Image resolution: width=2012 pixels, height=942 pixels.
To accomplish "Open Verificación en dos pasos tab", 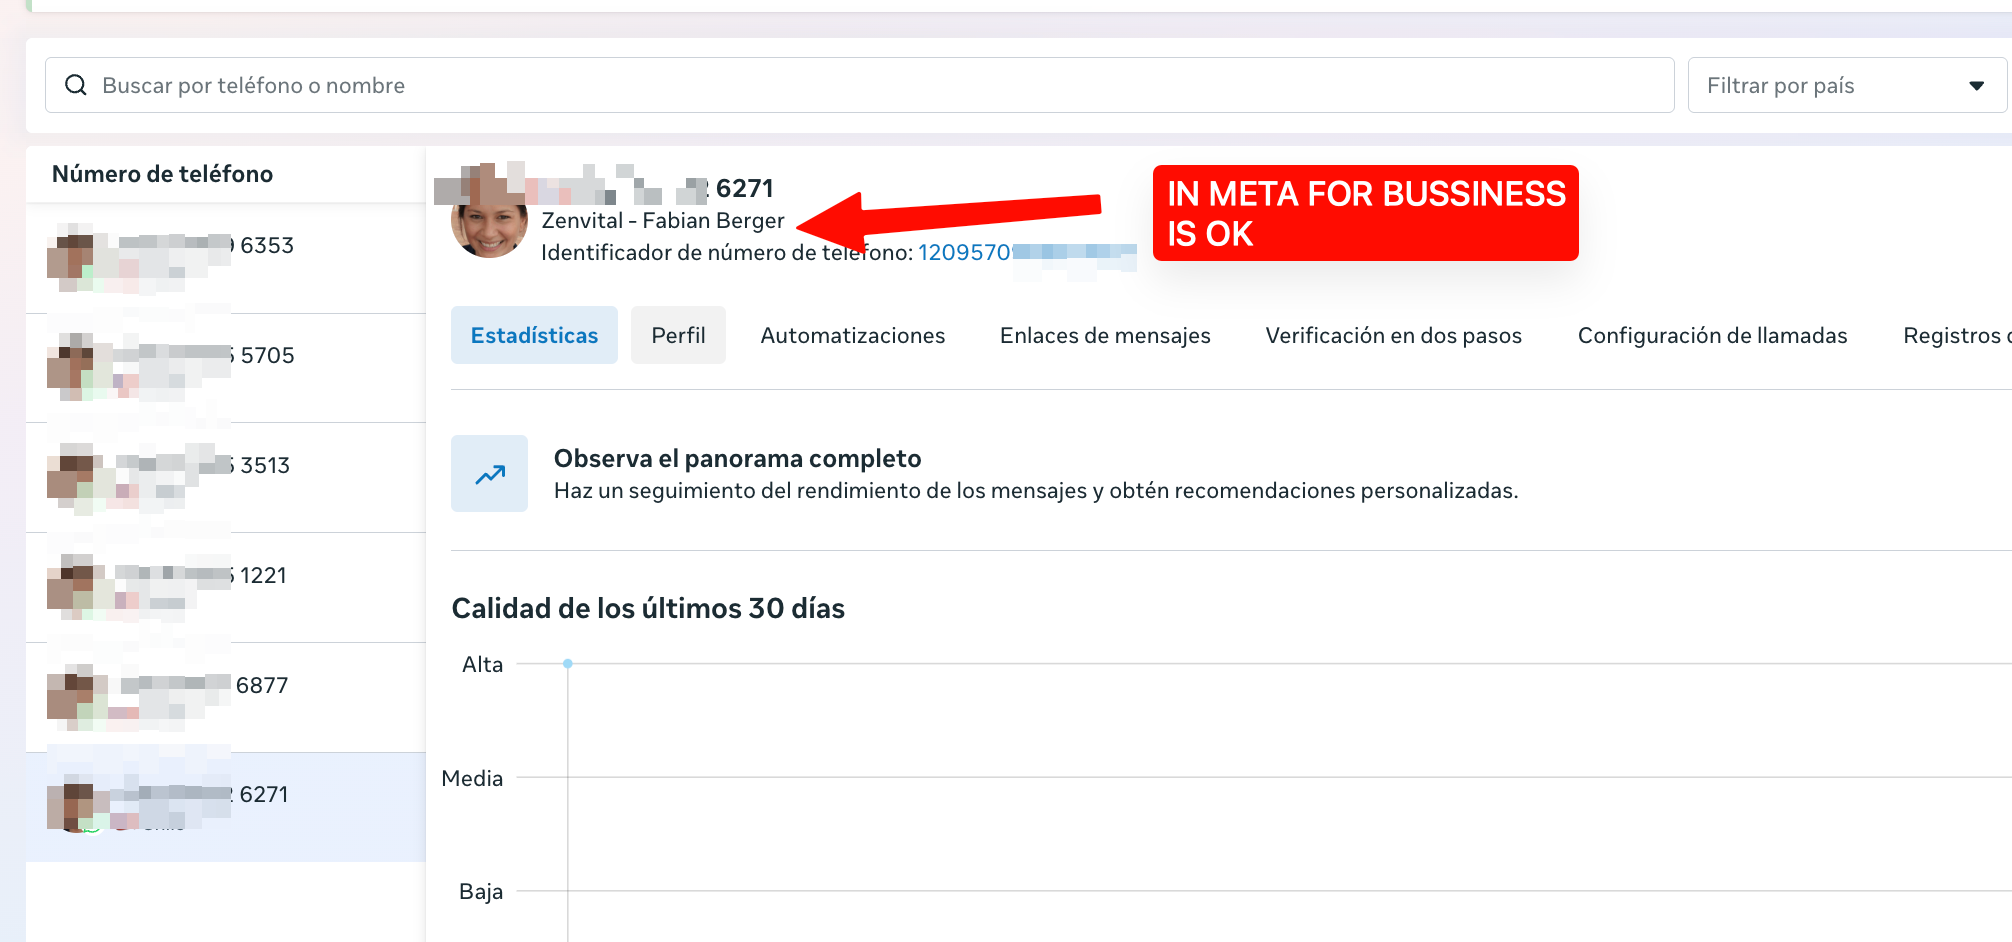I will coord(1393,335).
